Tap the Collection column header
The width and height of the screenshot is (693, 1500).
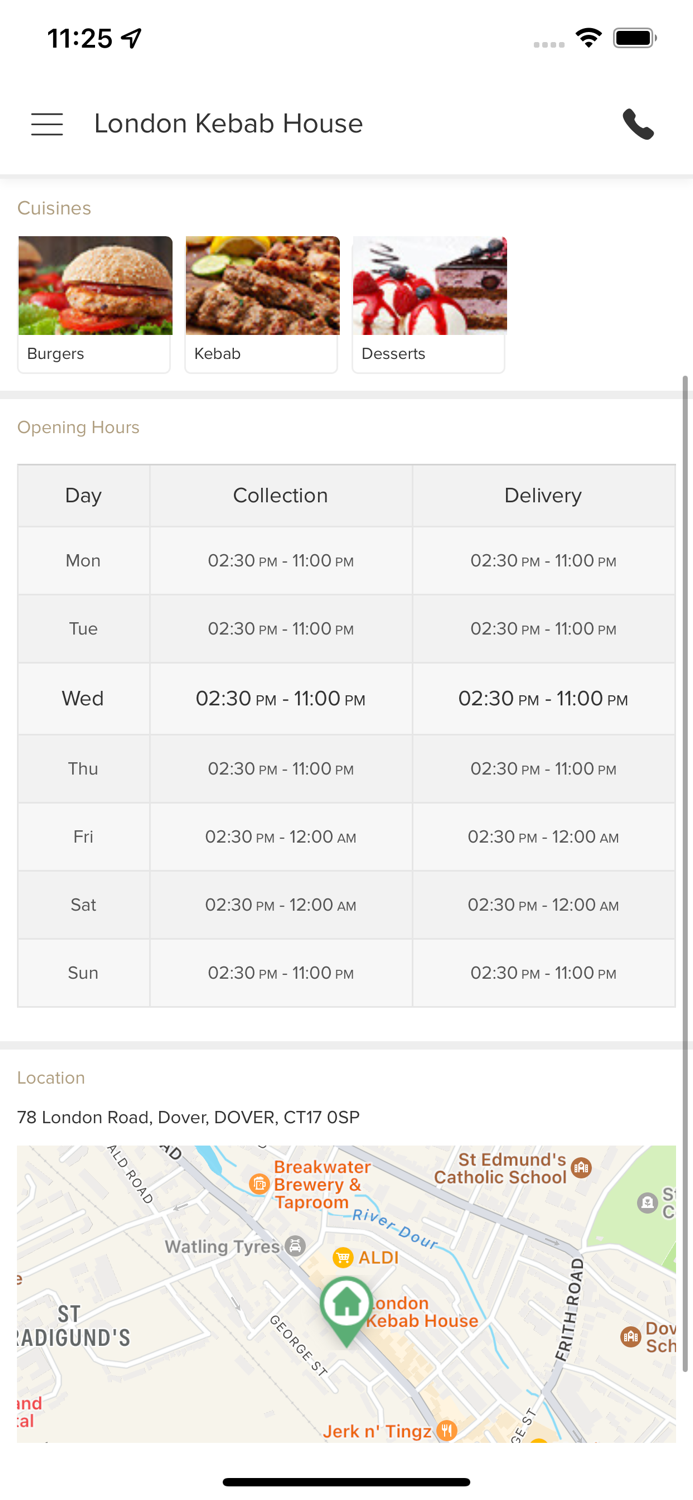pos(280,496)
